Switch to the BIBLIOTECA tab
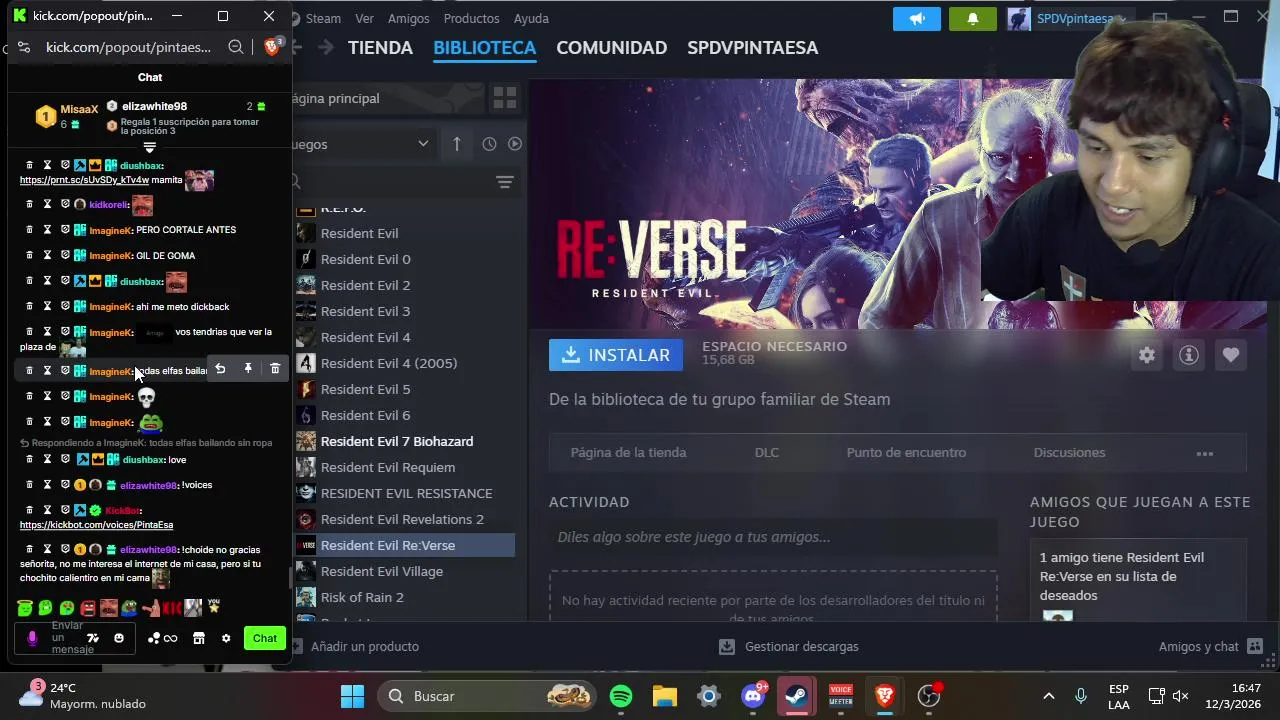This screenshot has width=1280, height=720. click(485, 47)
